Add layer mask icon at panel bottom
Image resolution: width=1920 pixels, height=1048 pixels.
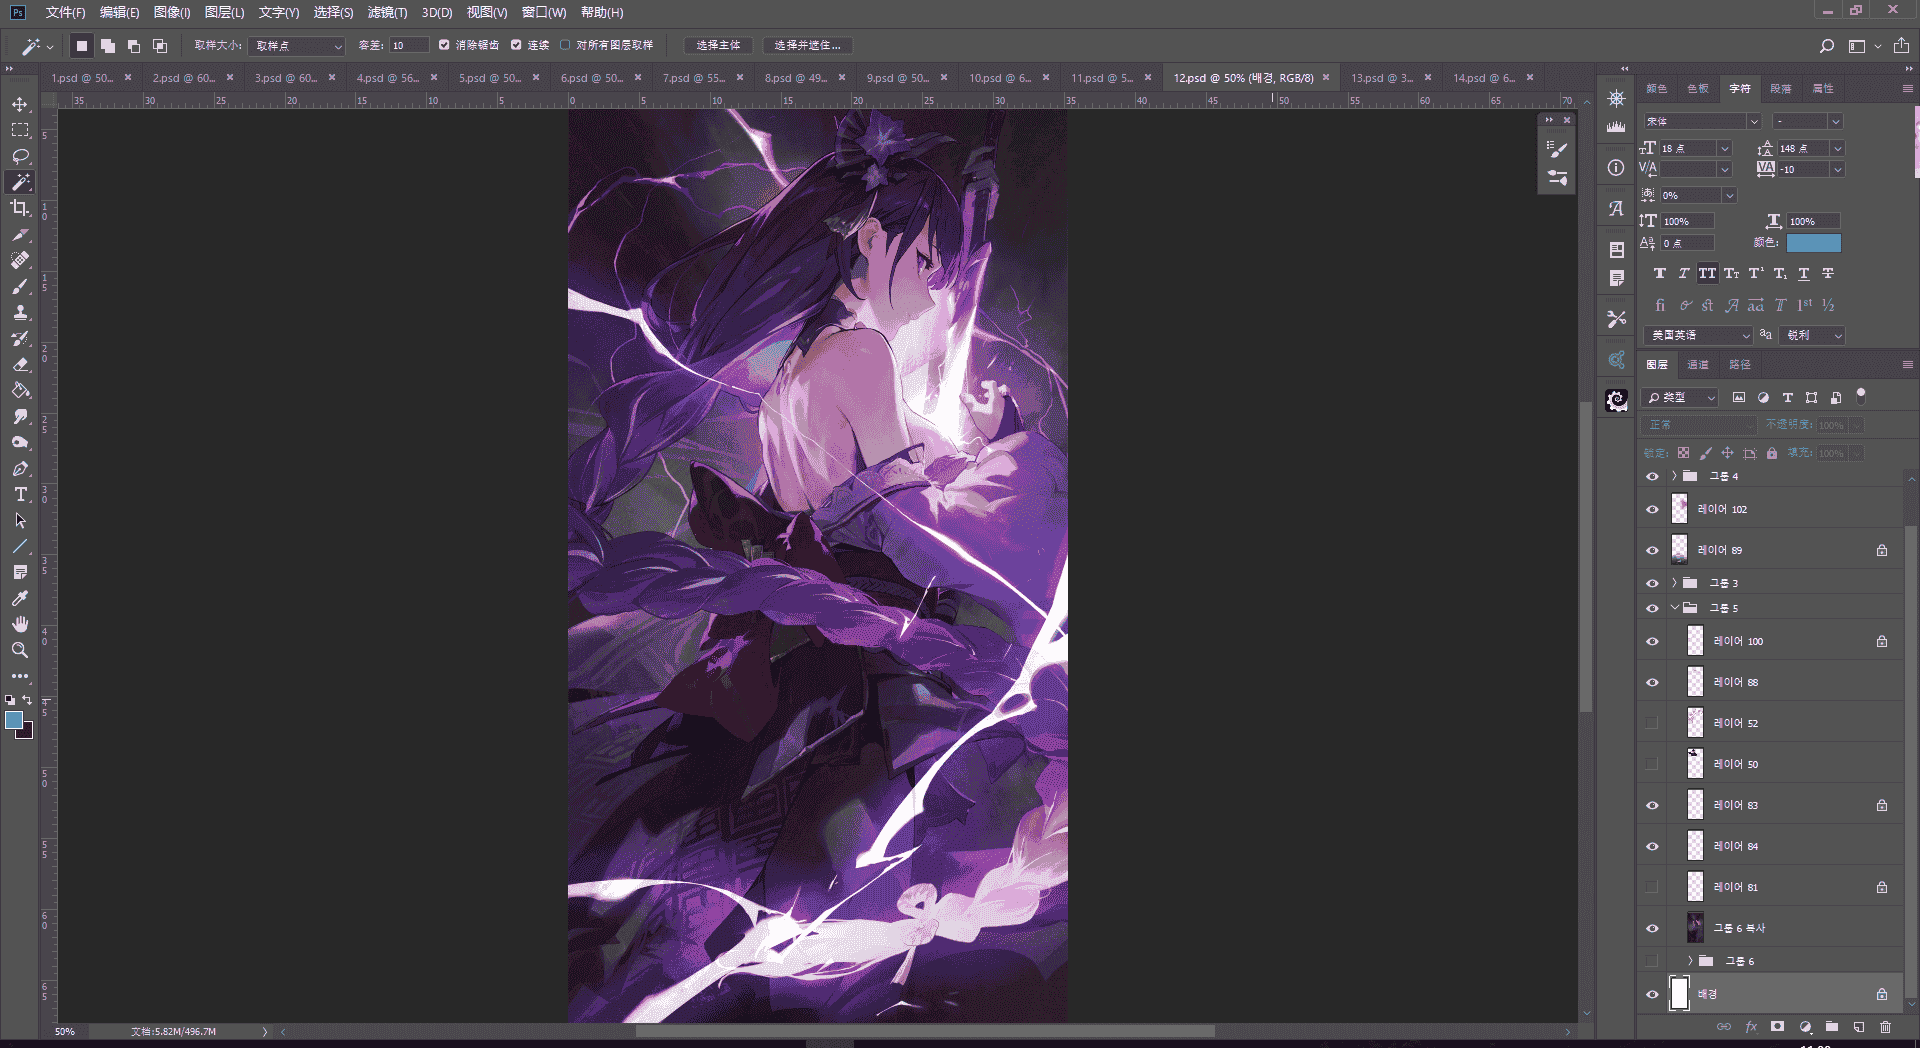(x=1777, y=1027)
